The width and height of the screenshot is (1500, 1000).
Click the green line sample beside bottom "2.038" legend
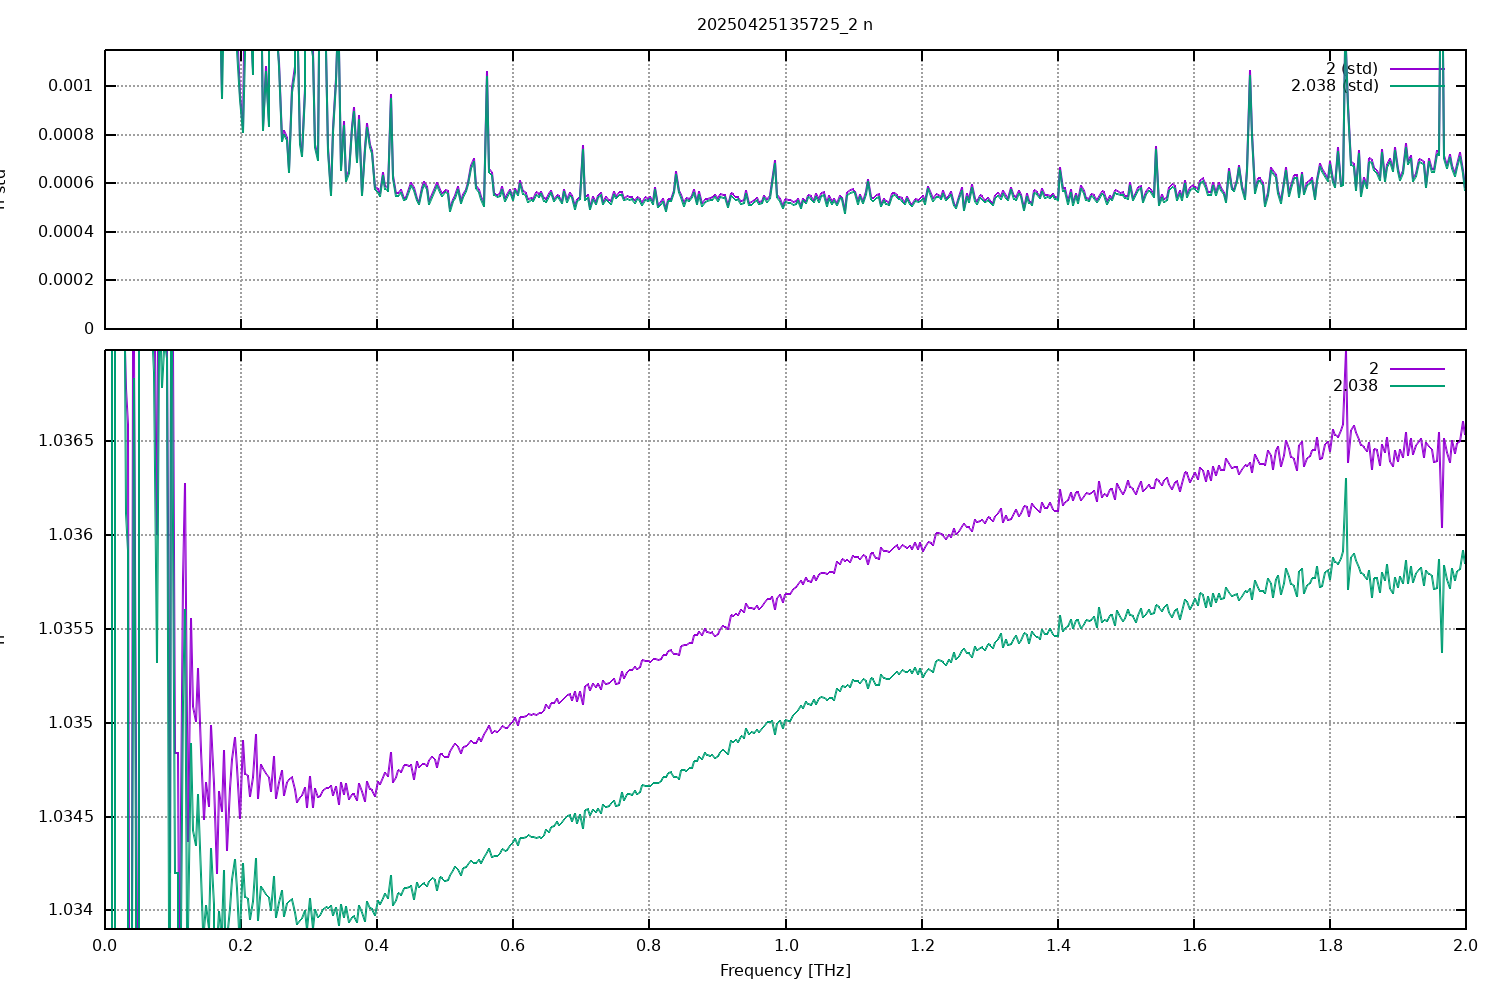point(1416,386)
